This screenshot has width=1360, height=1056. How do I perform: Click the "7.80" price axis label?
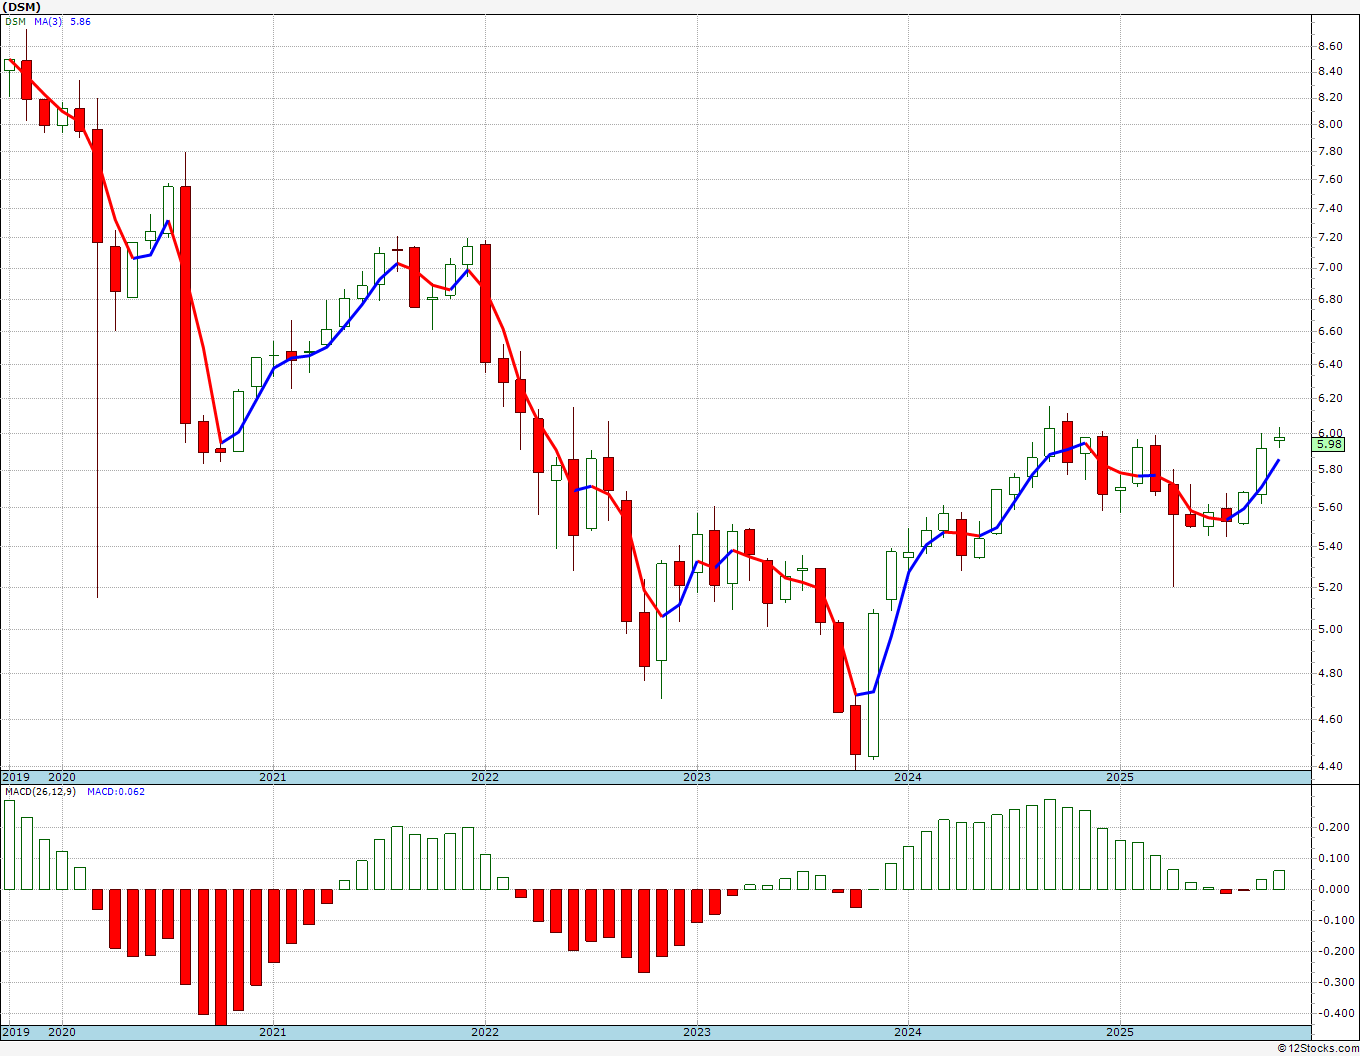pyautogui.click(x=1330, y=151)
